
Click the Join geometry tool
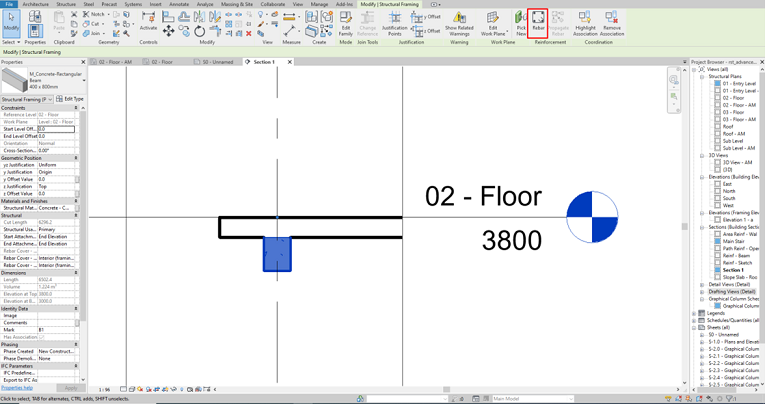tap(93, 33)
